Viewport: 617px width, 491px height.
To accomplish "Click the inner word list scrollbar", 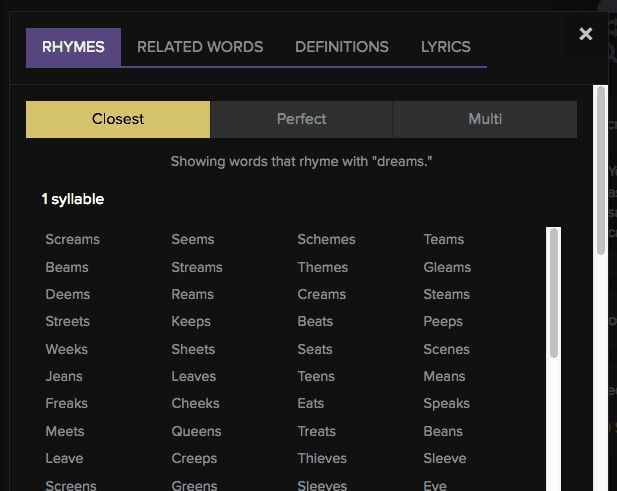I will point(554,293).
